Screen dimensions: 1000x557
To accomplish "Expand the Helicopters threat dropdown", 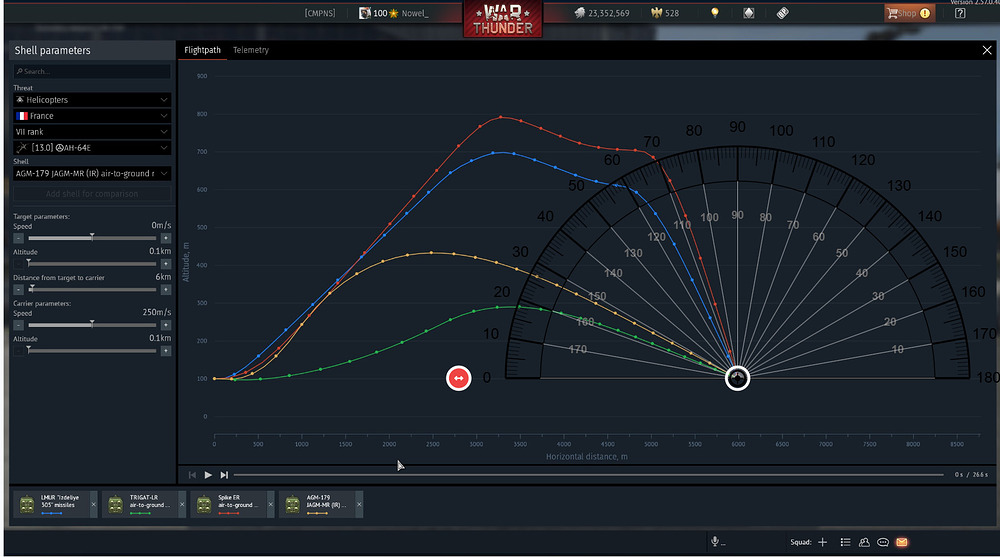I will 92,100.
